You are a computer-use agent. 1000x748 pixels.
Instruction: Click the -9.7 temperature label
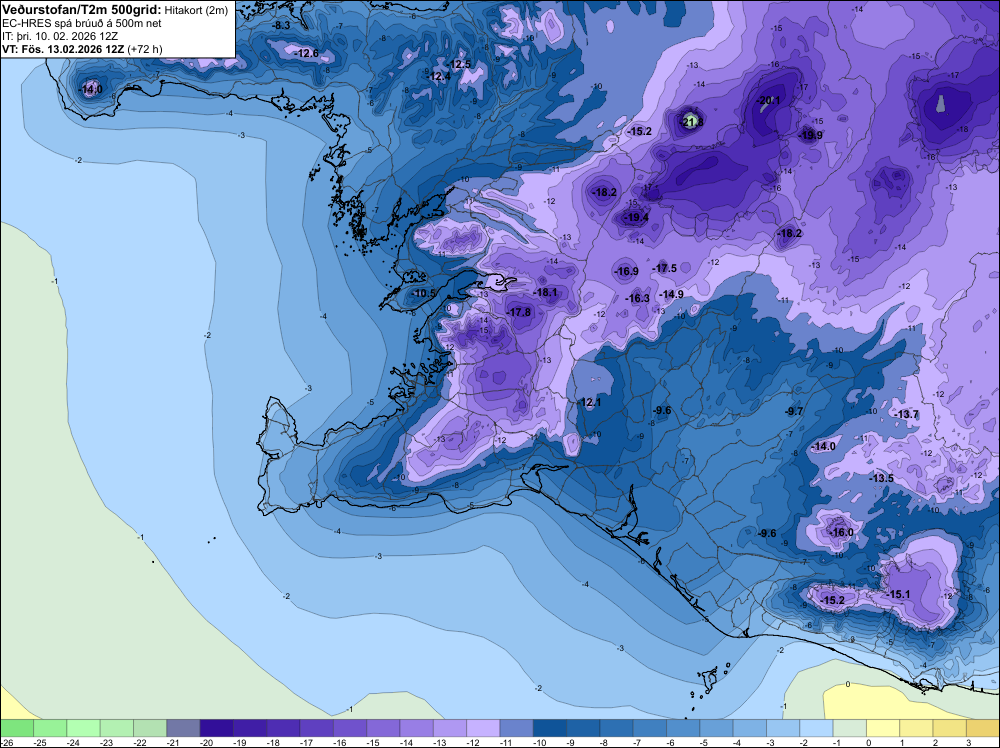pos(794,411)
